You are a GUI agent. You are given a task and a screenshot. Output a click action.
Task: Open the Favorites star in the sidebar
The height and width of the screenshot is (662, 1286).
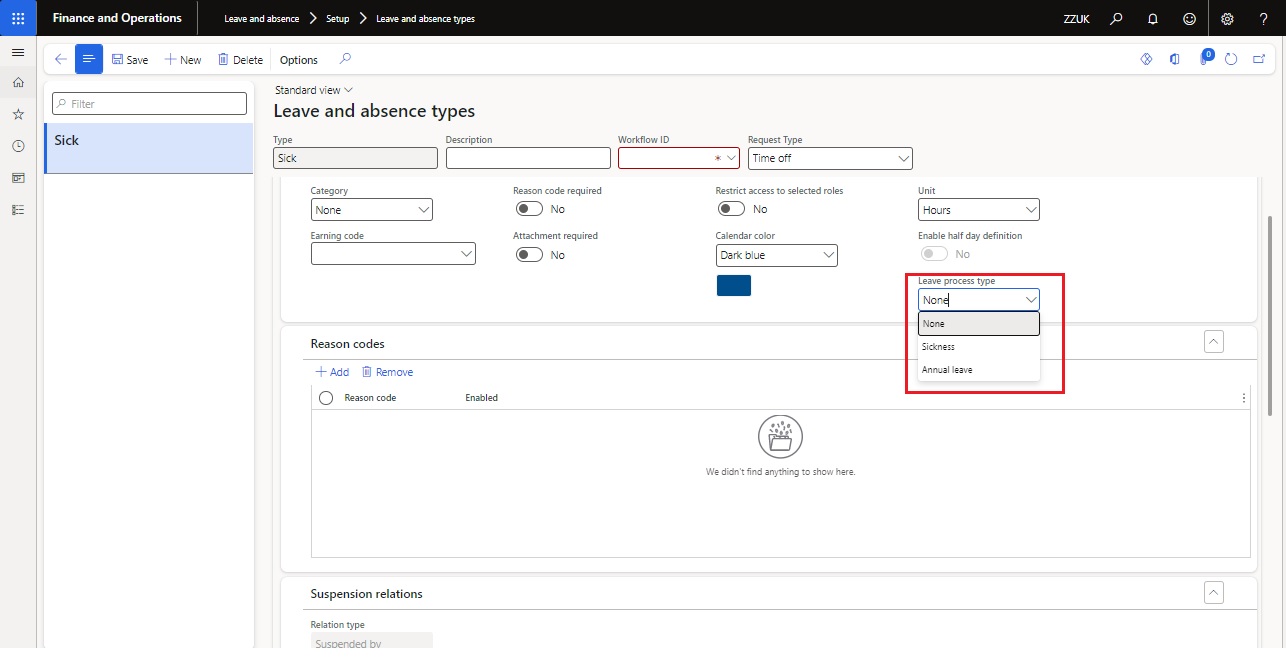[18, 114]
